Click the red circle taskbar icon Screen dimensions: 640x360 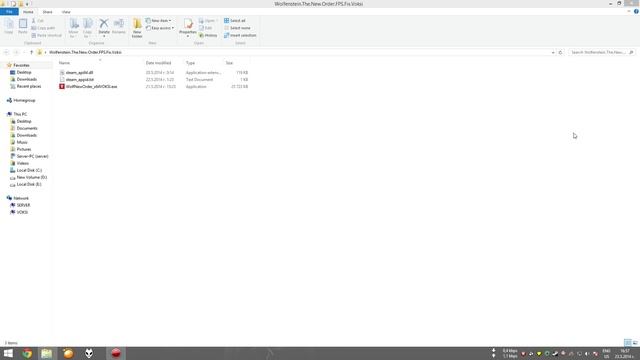116,353
